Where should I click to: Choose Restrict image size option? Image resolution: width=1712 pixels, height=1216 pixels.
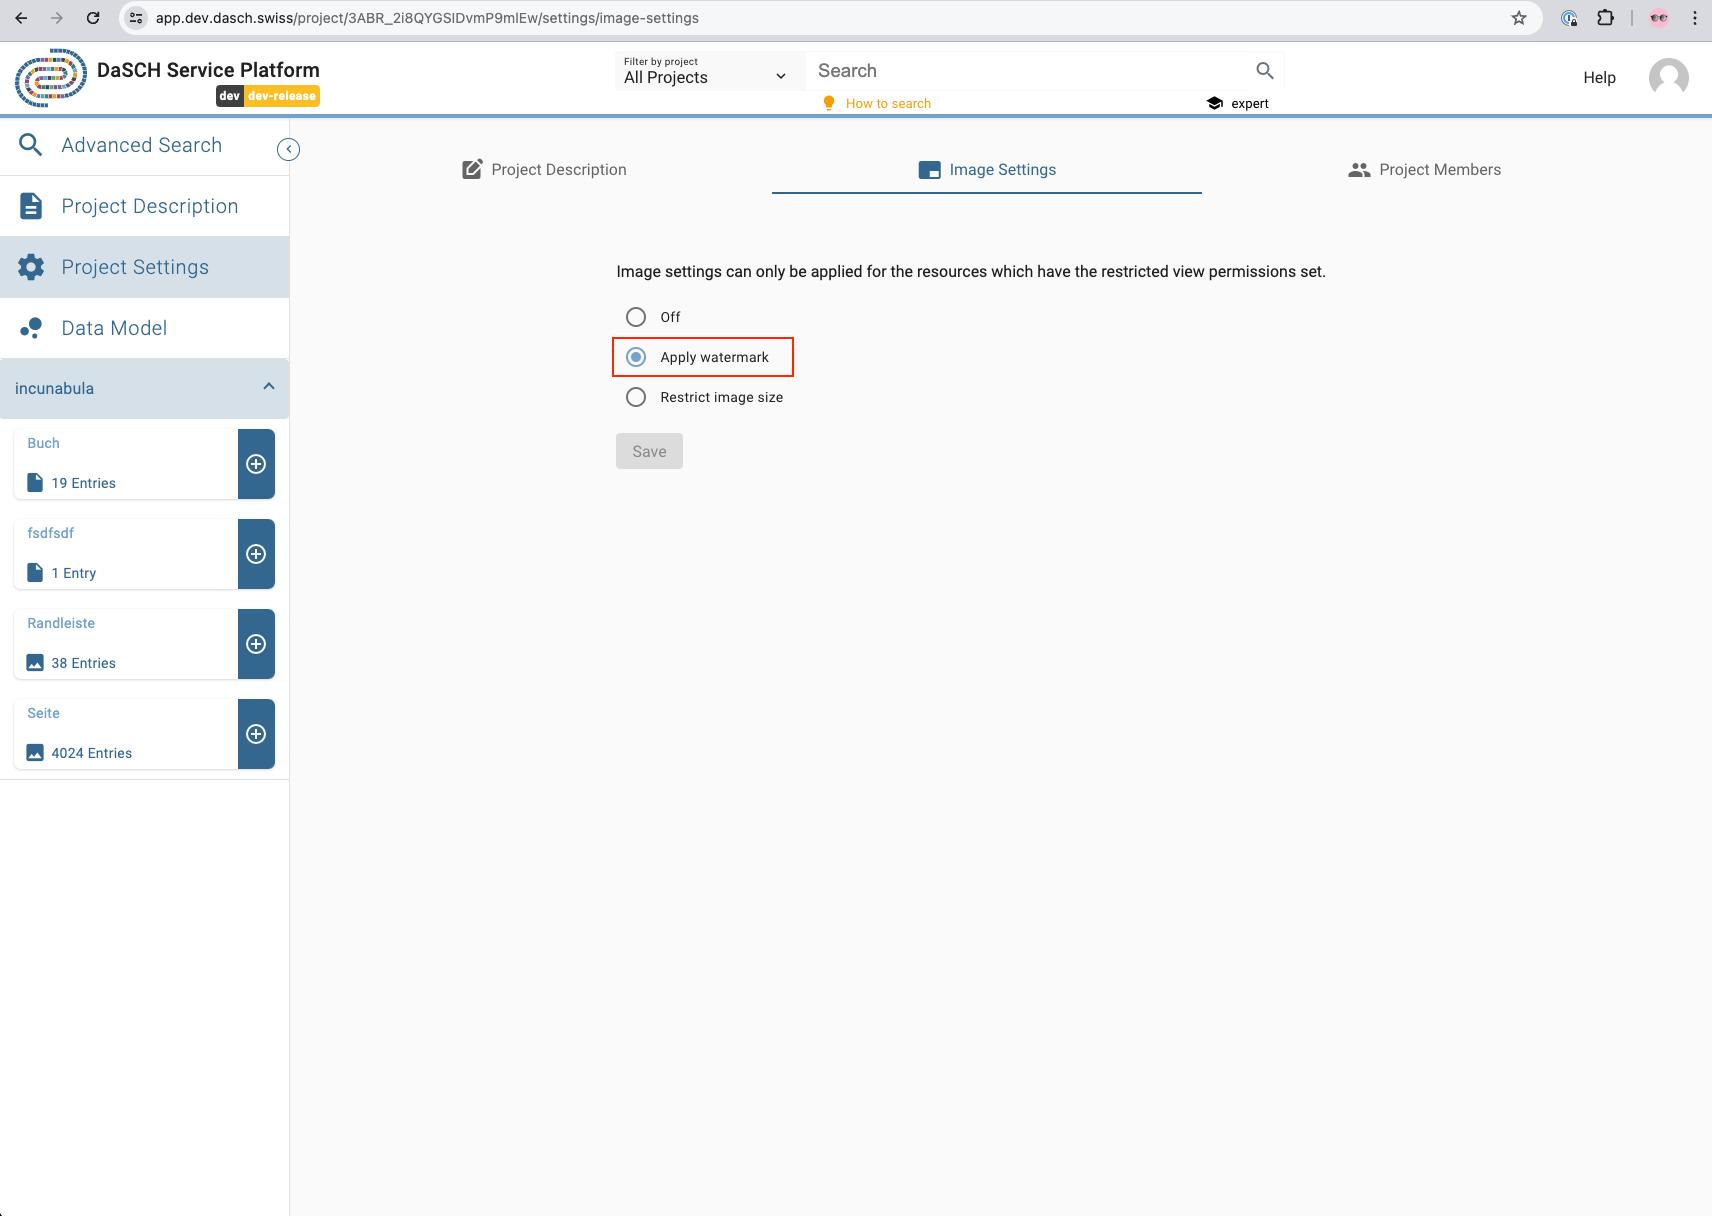(x=636, y=397)
